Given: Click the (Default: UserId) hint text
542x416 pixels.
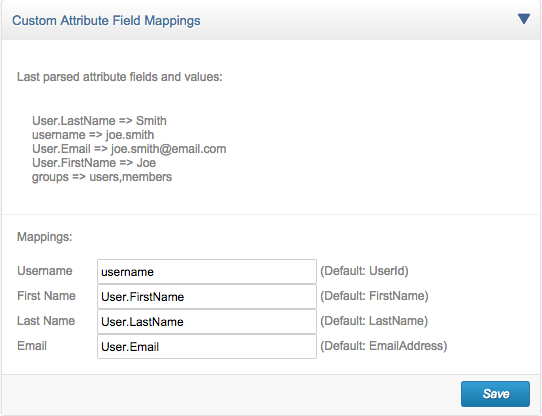Looking at the screenshot, I should tap(364, 271).
